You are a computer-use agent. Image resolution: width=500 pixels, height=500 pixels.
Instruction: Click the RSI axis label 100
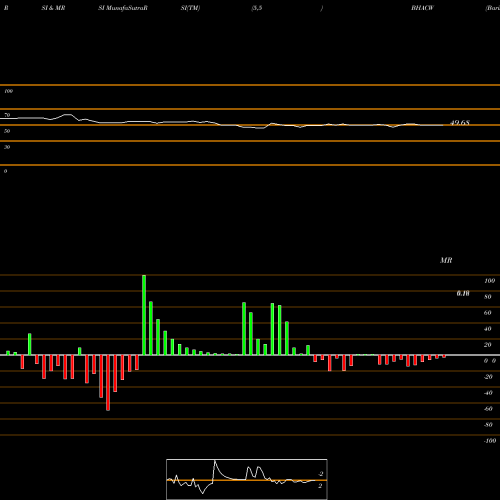[8, 91]
